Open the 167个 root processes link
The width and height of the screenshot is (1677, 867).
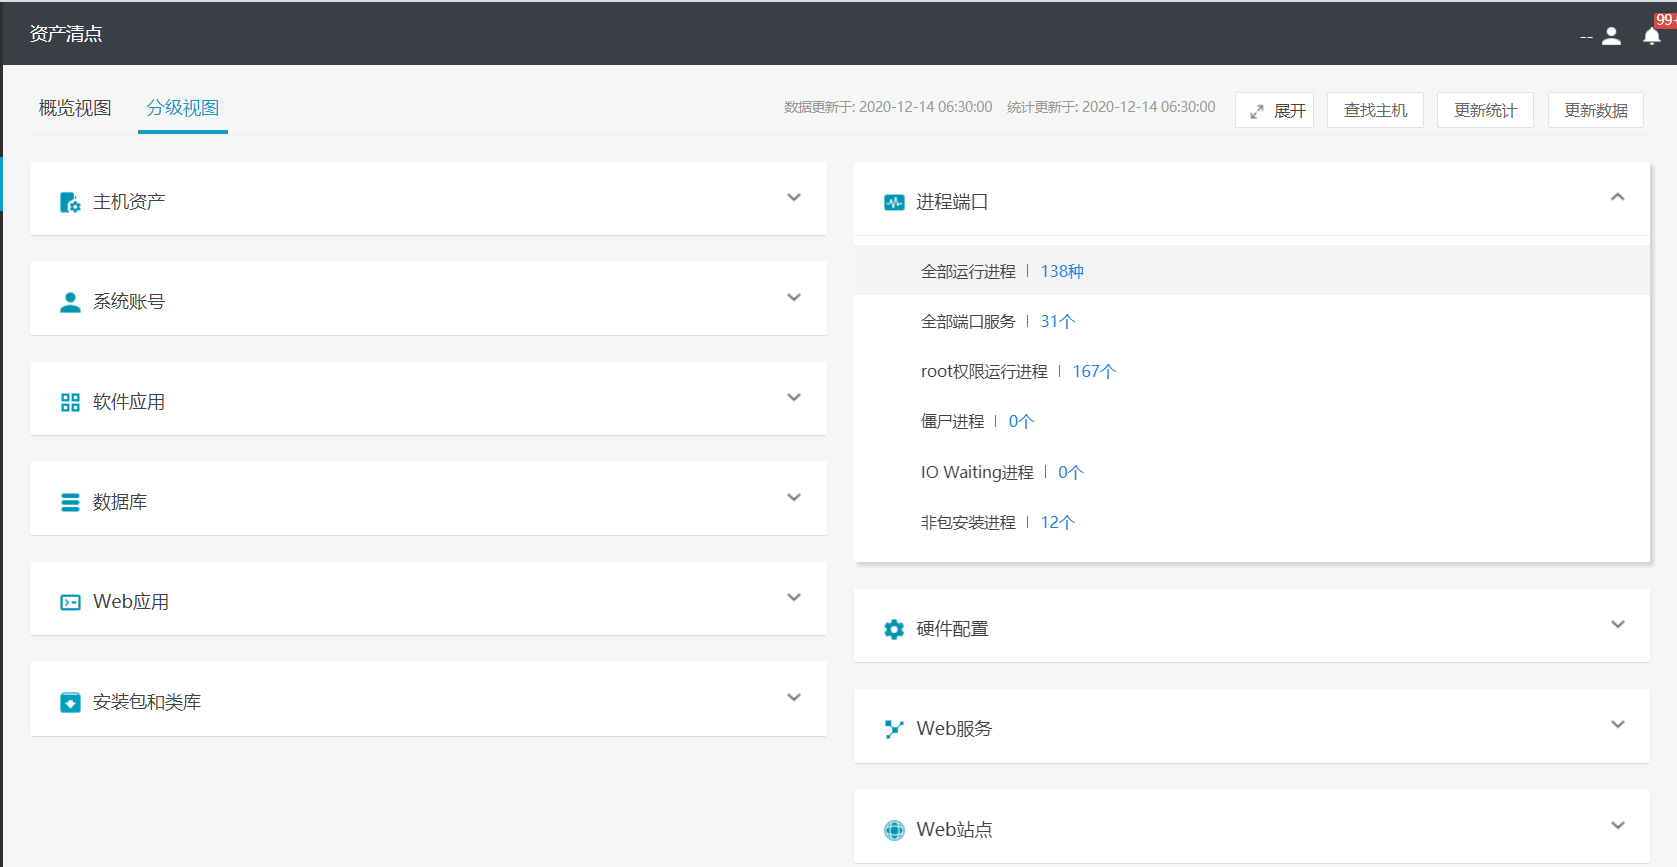click(1094, 371)
